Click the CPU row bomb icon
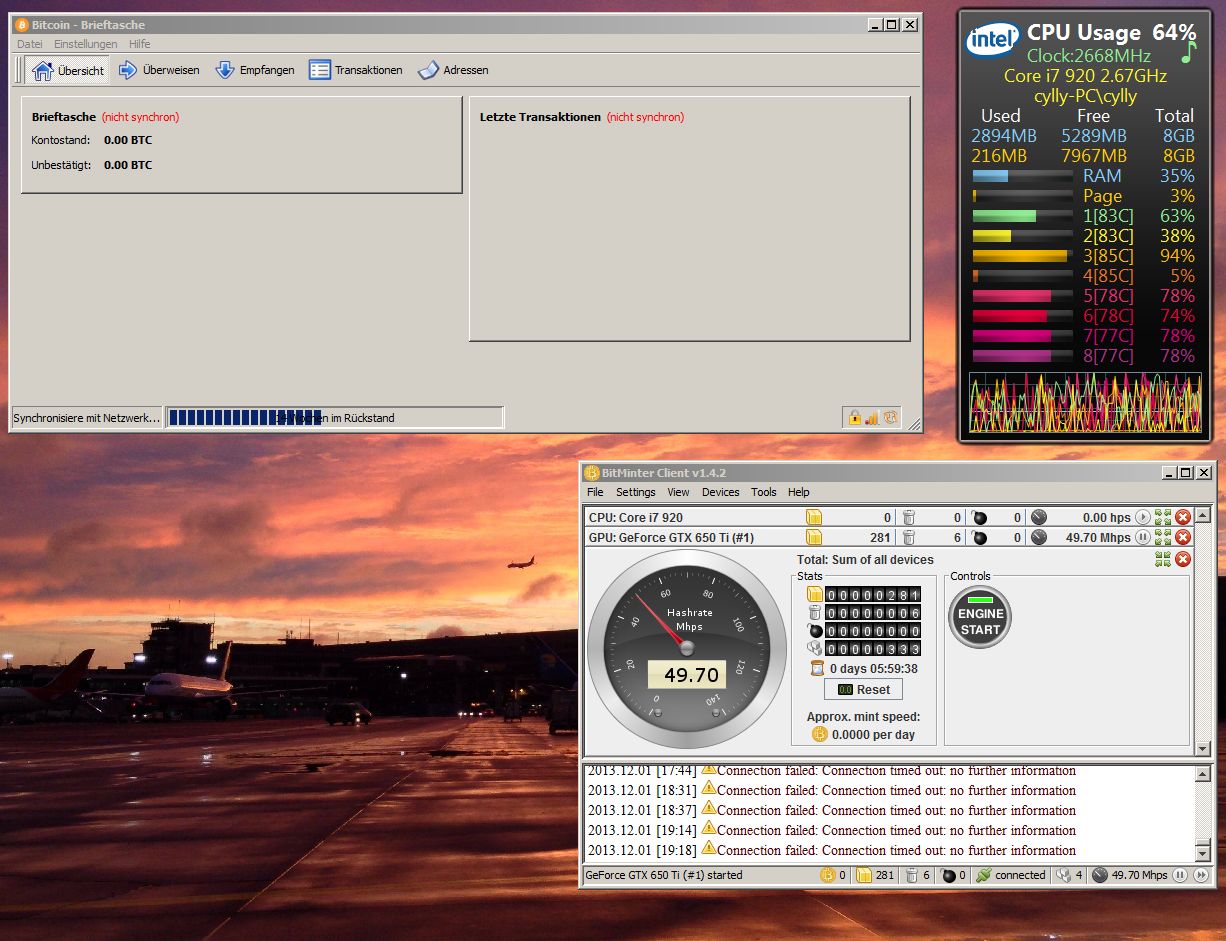The width and height of the screenshot is (1226, 941). pos(979,517)
